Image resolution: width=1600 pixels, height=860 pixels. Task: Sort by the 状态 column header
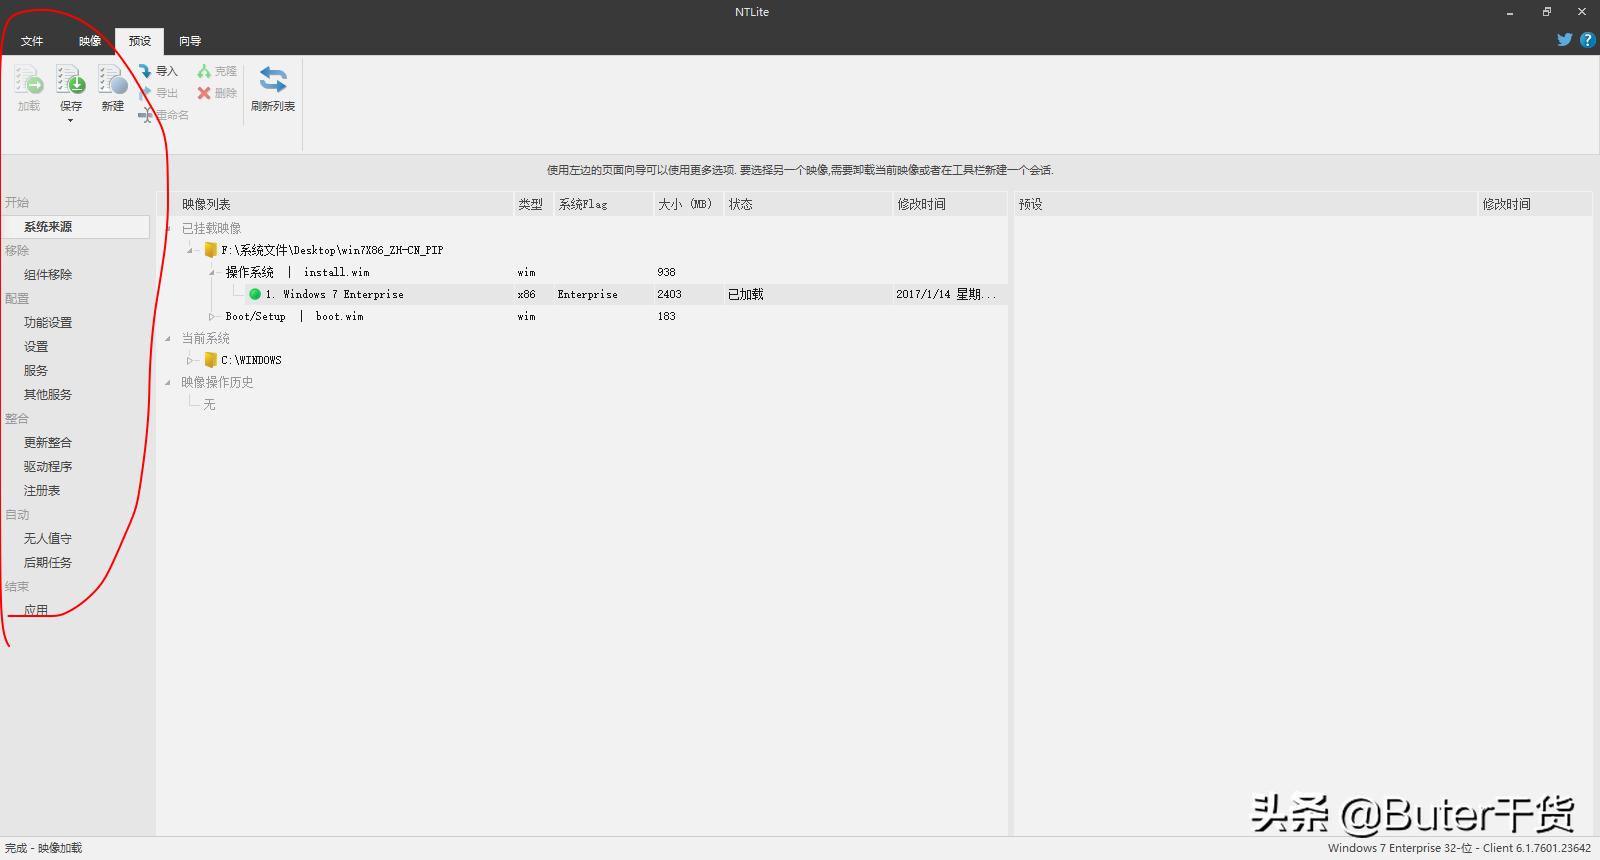point(808,204)
